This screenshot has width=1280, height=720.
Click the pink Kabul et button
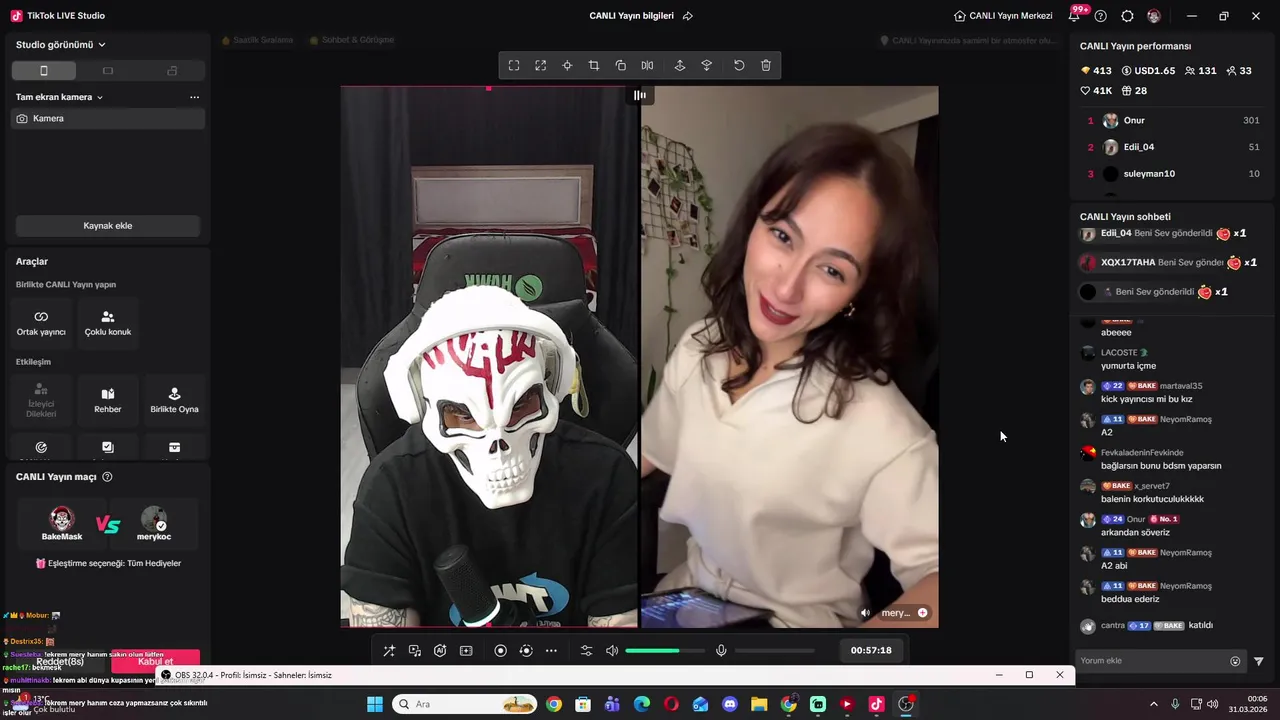tap(155, 661)
